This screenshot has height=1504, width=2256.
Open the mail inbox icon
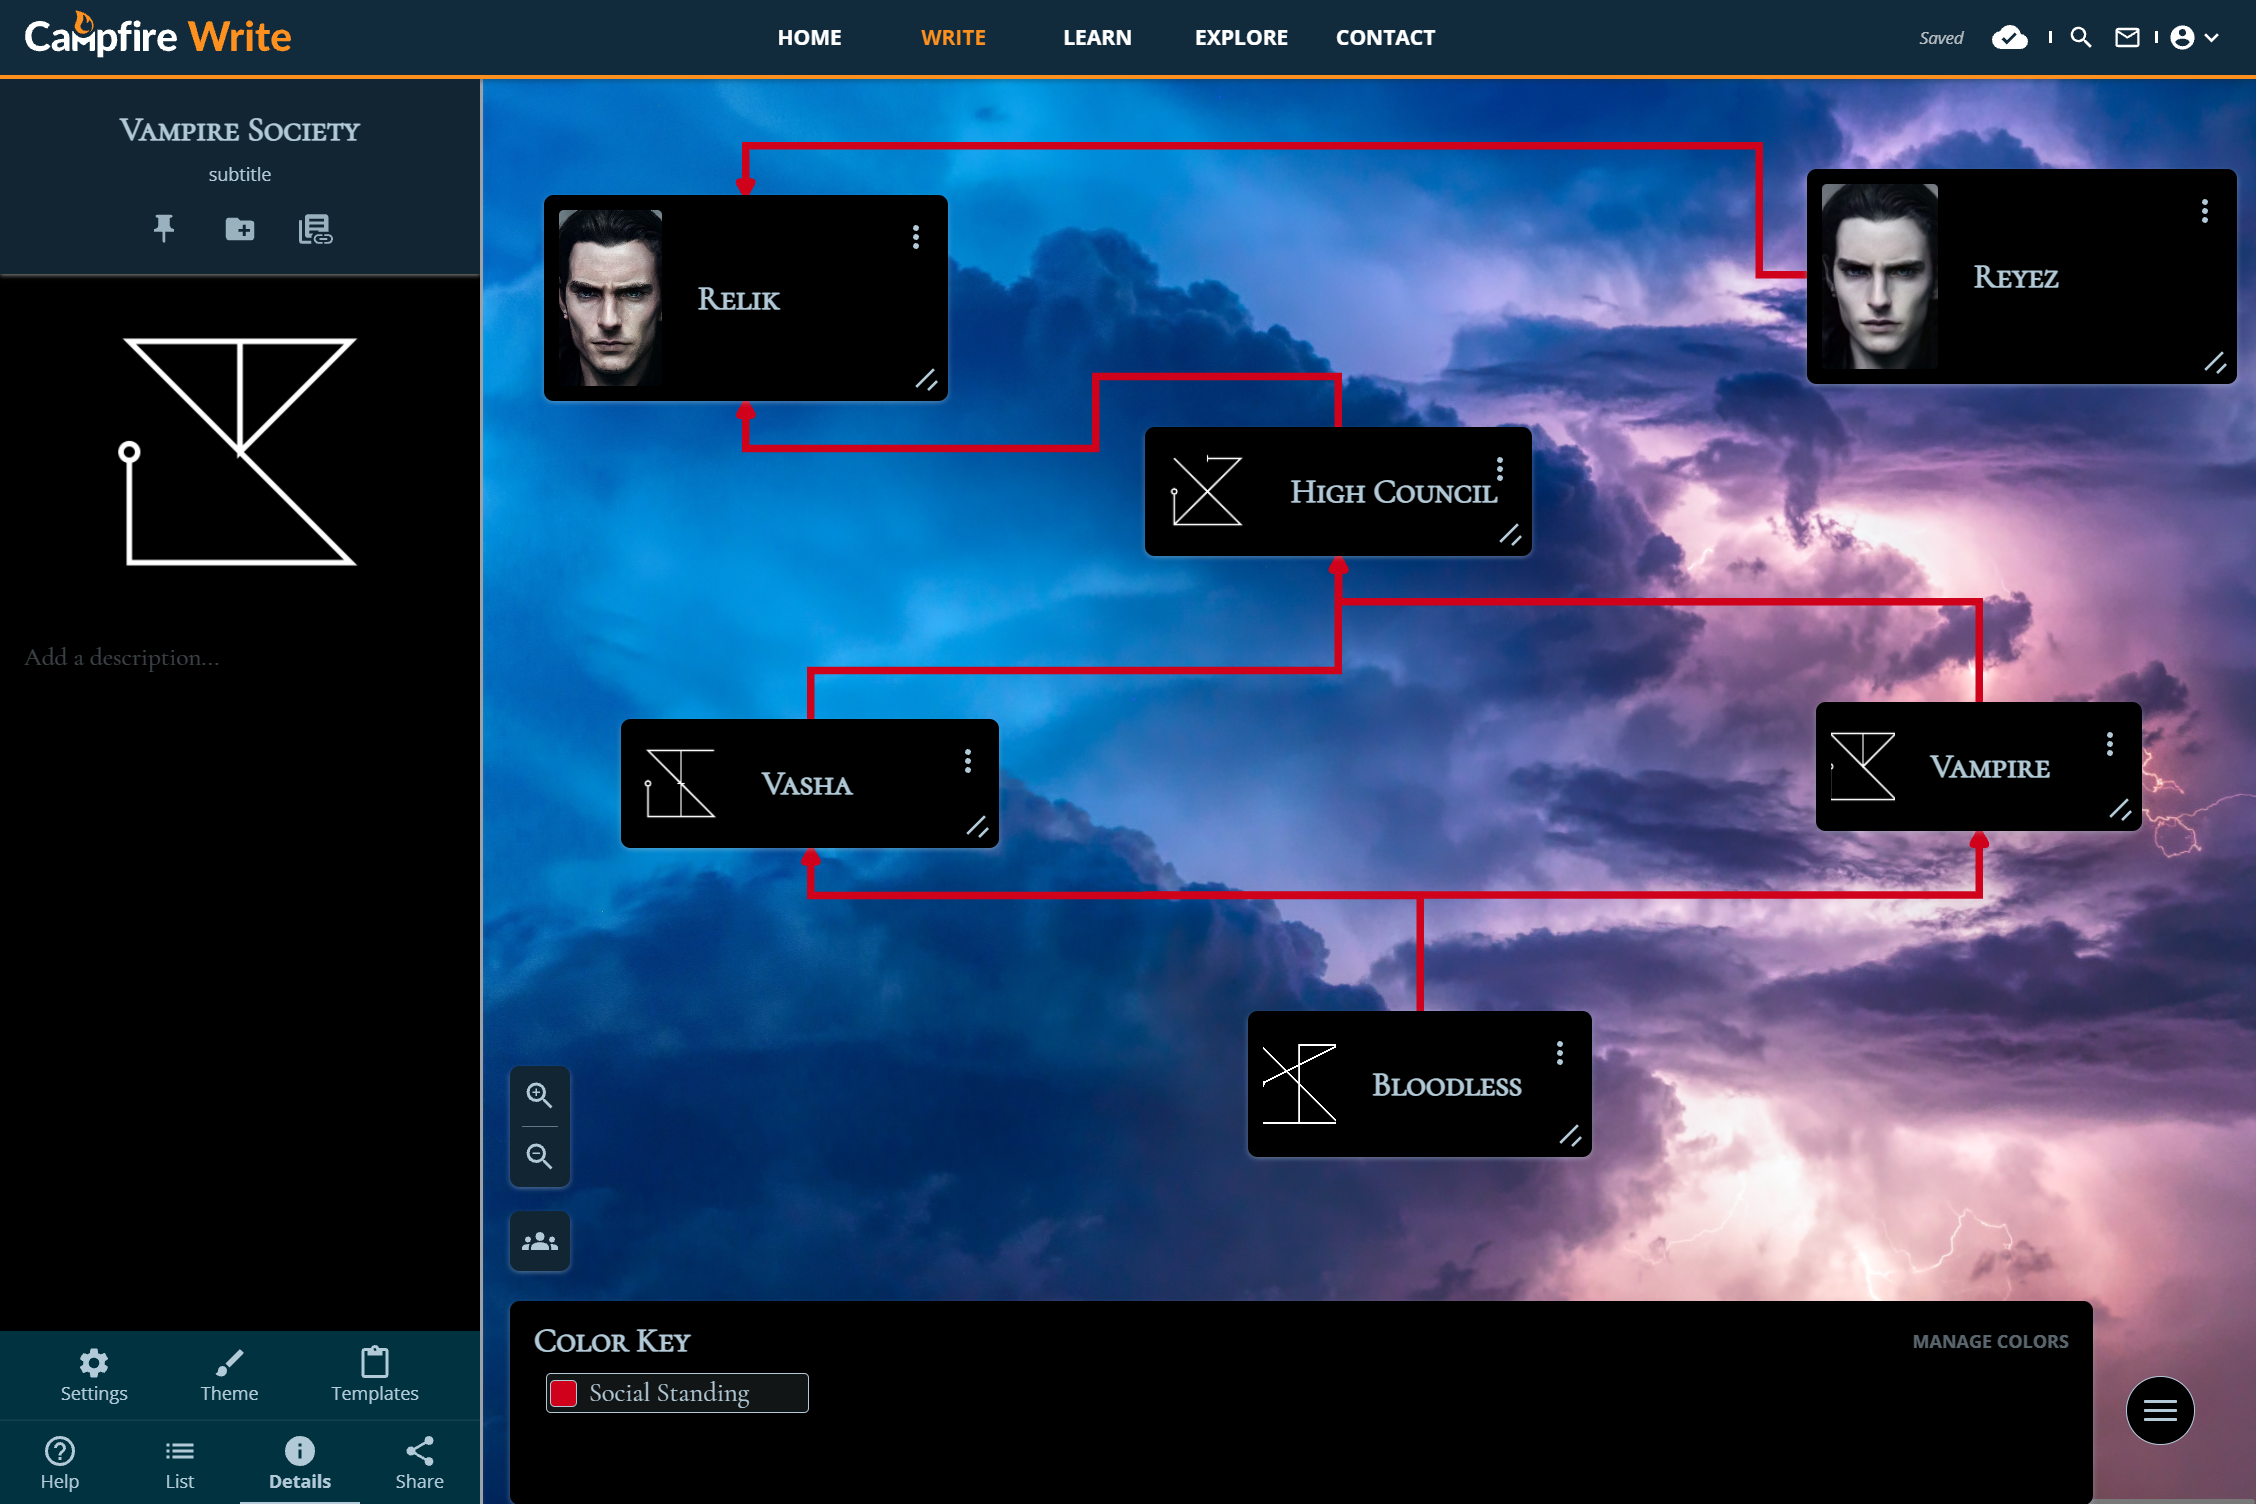[2127, 38]
